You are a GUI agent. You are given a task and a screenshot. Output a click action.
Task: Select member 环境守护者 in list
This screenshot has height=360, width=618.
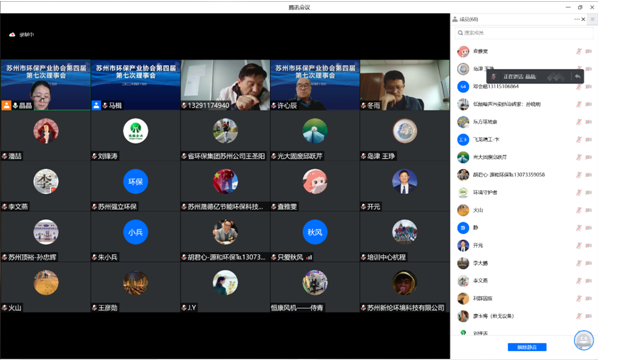coord(524,192)
